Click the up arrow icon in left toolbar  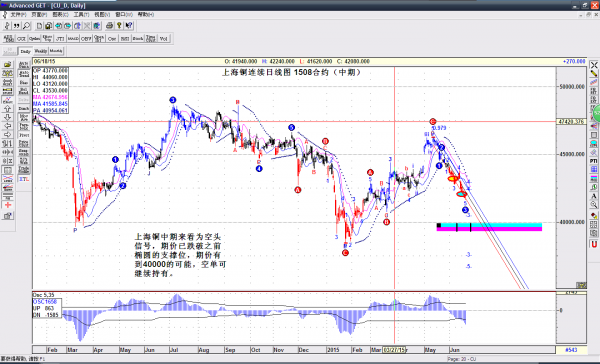click(x=8, y=109)
